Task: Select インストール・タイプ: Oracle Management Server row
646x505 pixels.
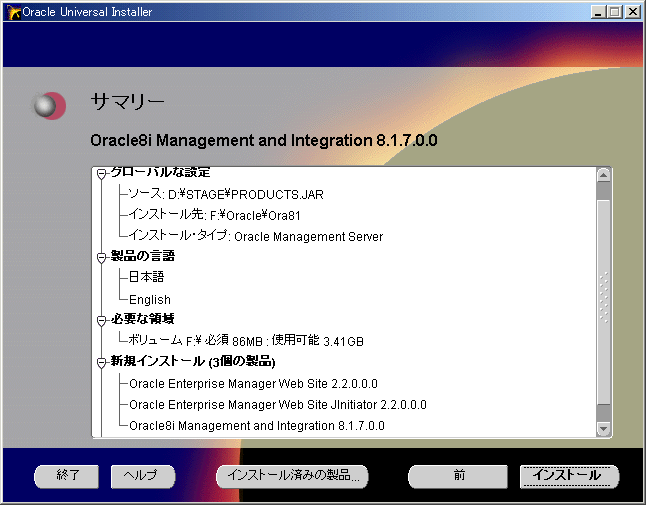Action: click(255, 236)
